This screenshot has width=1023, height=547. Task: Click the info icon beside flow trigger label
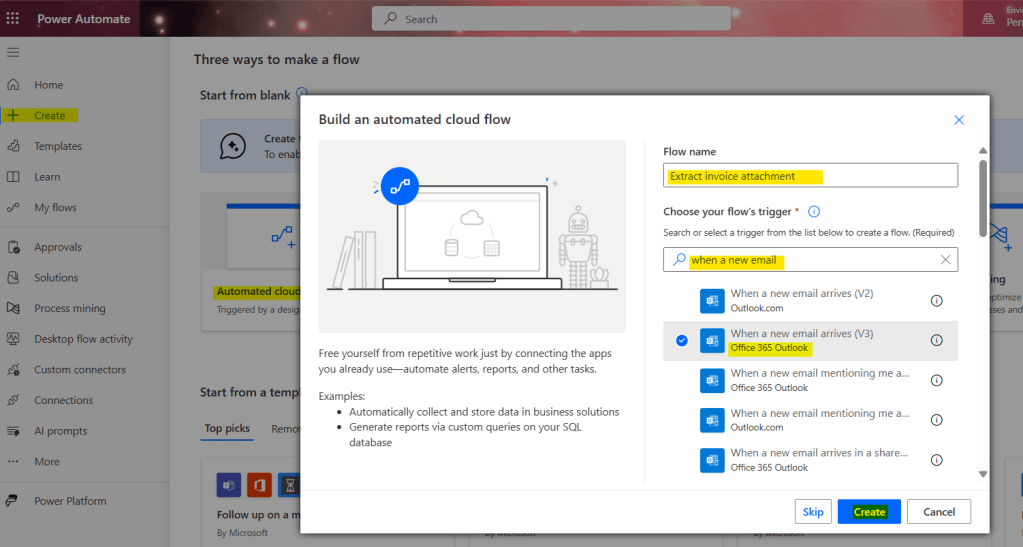coord(814,212)
